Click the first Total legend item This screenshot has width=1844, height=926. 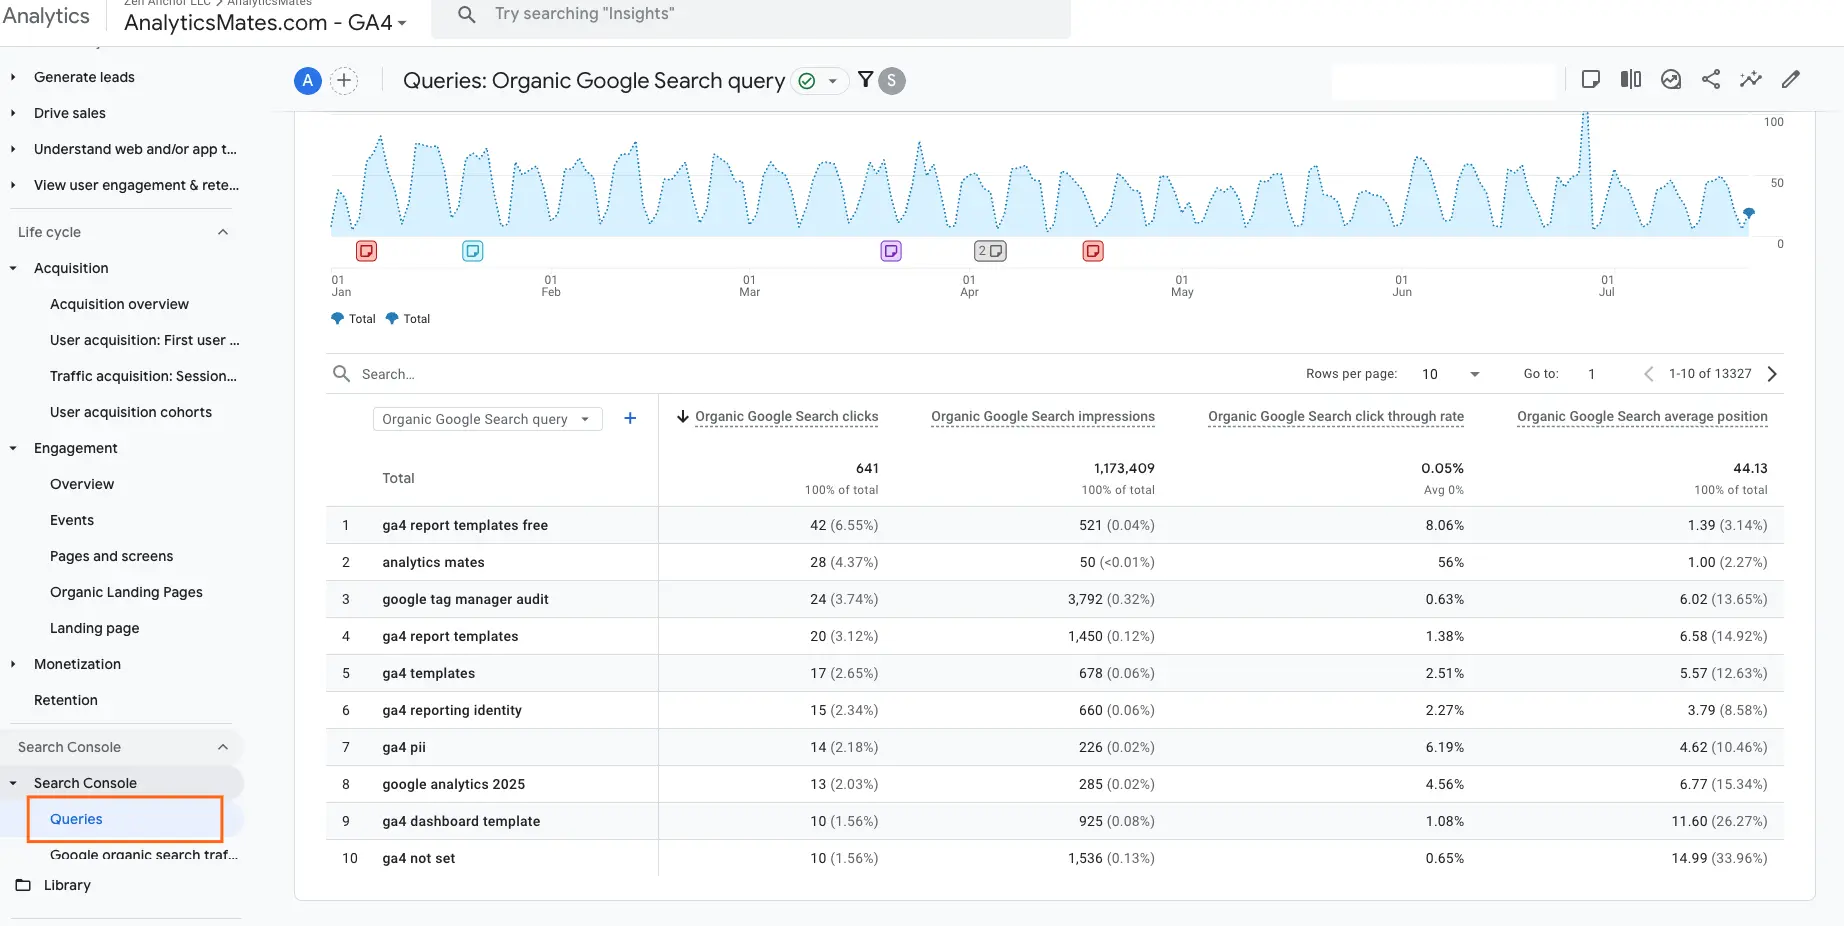tap(353, 319)
